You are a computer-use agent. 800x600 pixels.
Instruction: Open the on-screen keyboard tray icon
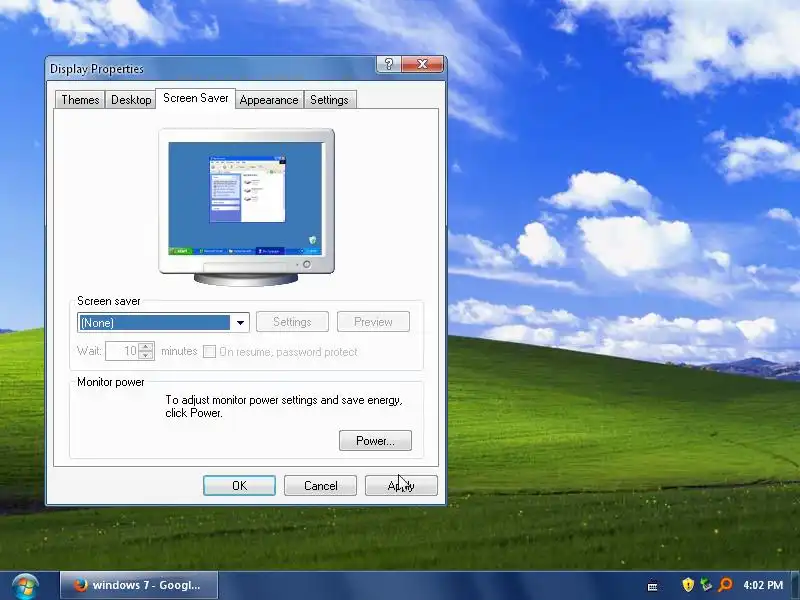click(652, 586)
